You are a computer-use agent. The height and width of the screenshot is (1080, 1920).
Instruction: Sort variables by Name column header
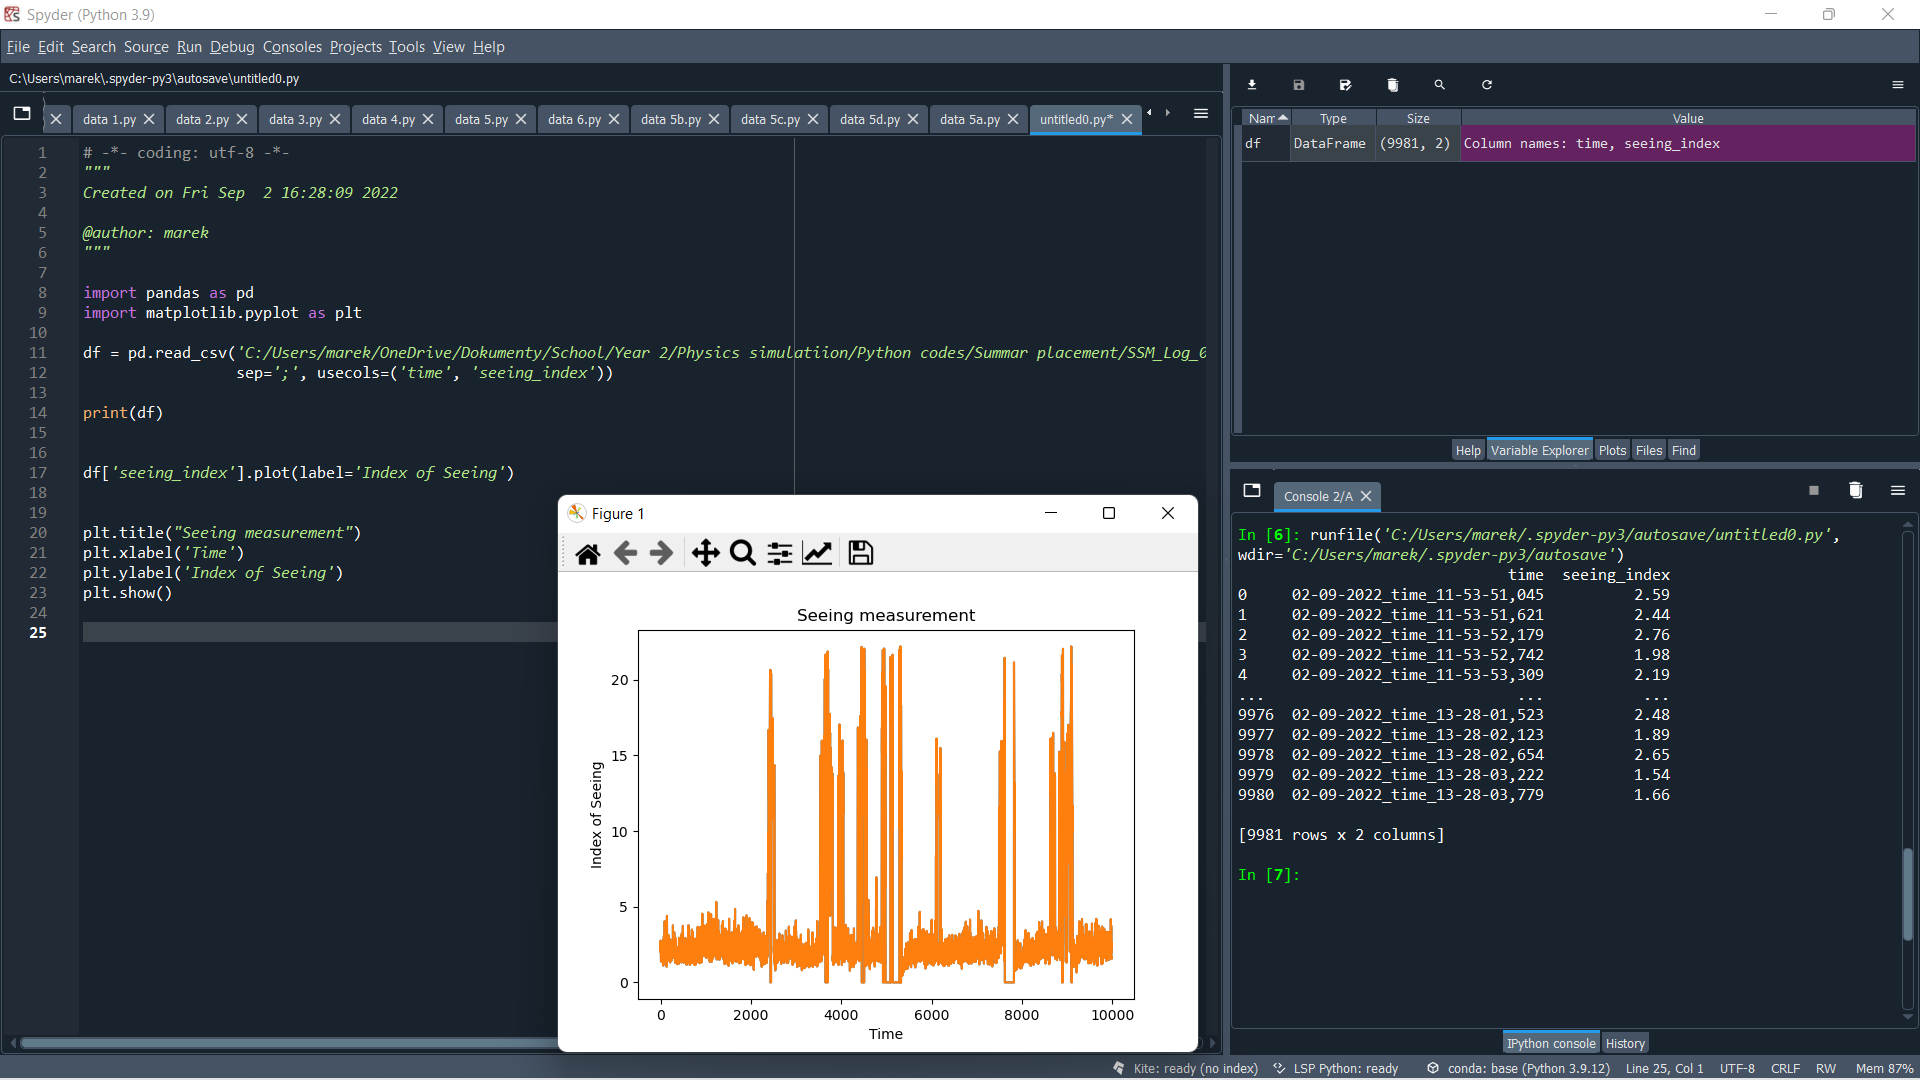pyautogui.click(x=1266, y=119)
